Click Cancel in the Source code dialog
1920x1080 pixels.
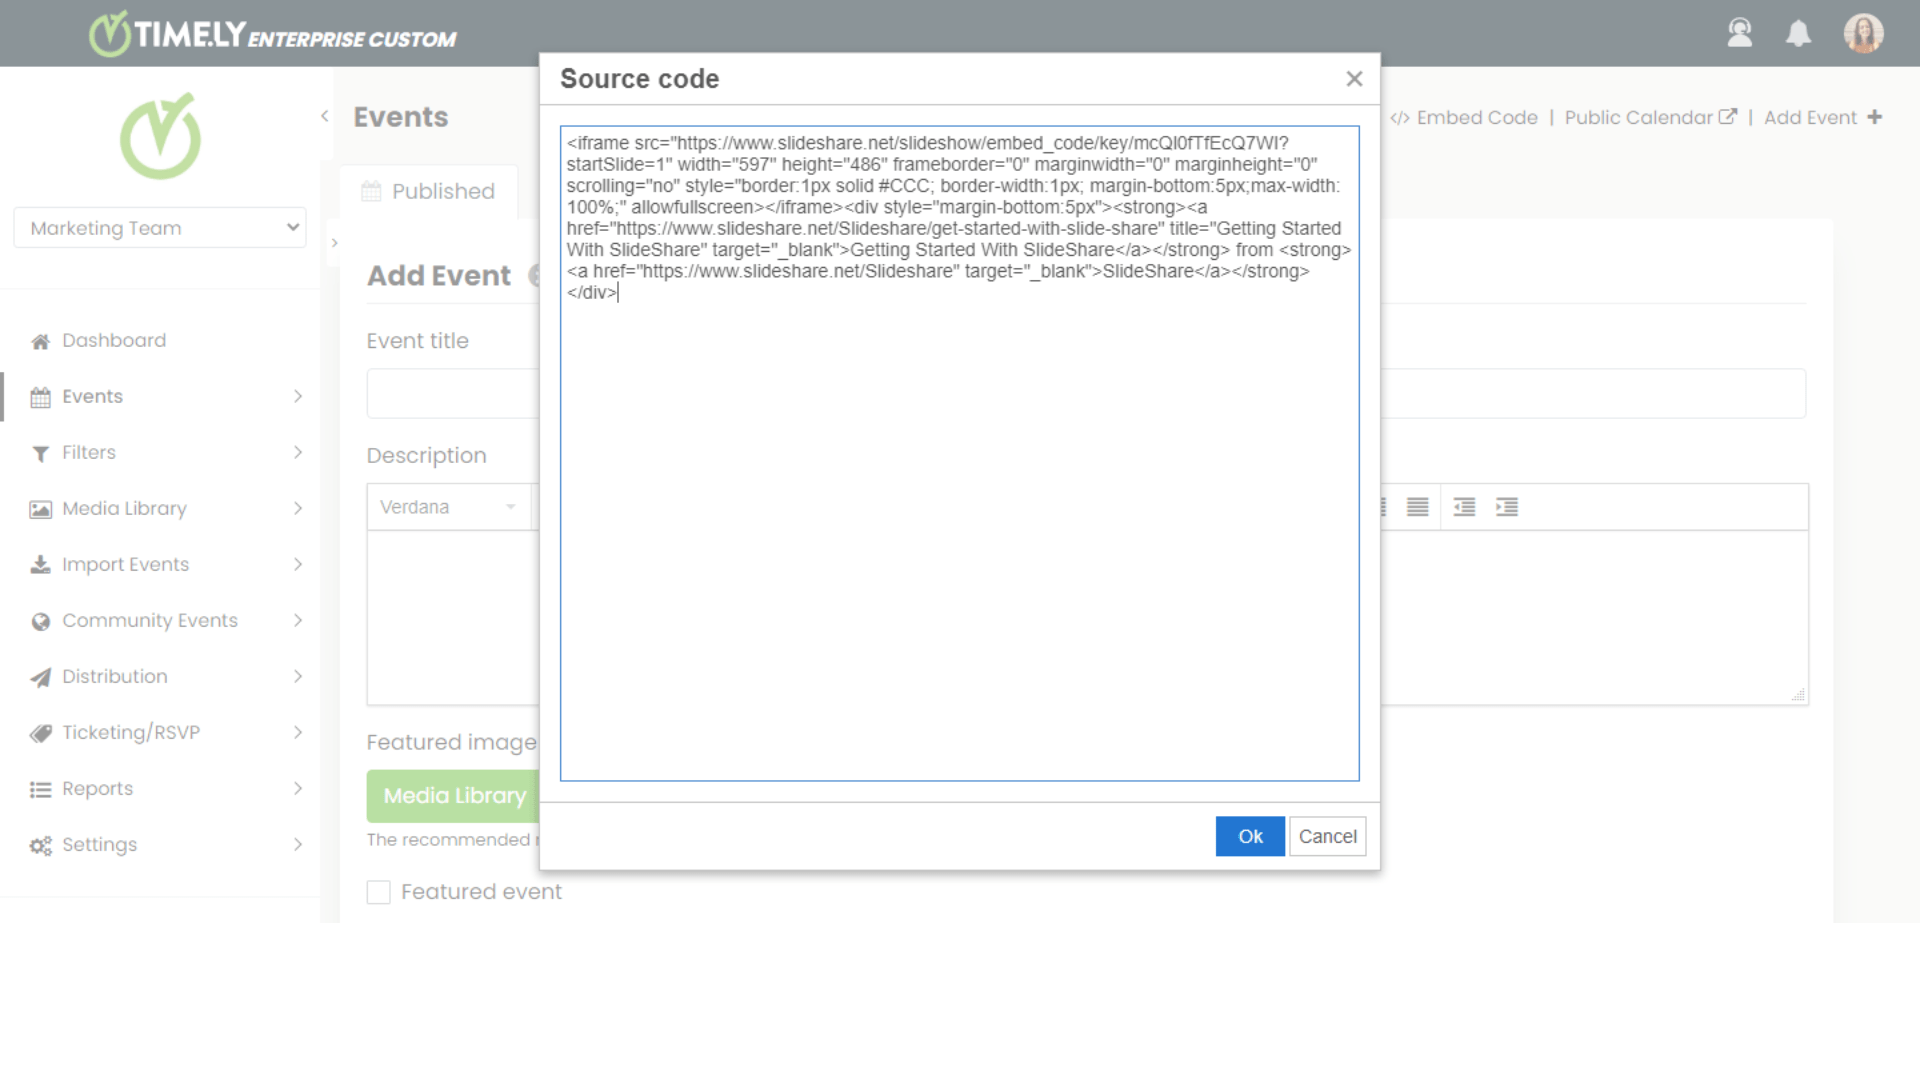tap(1327, 836)
